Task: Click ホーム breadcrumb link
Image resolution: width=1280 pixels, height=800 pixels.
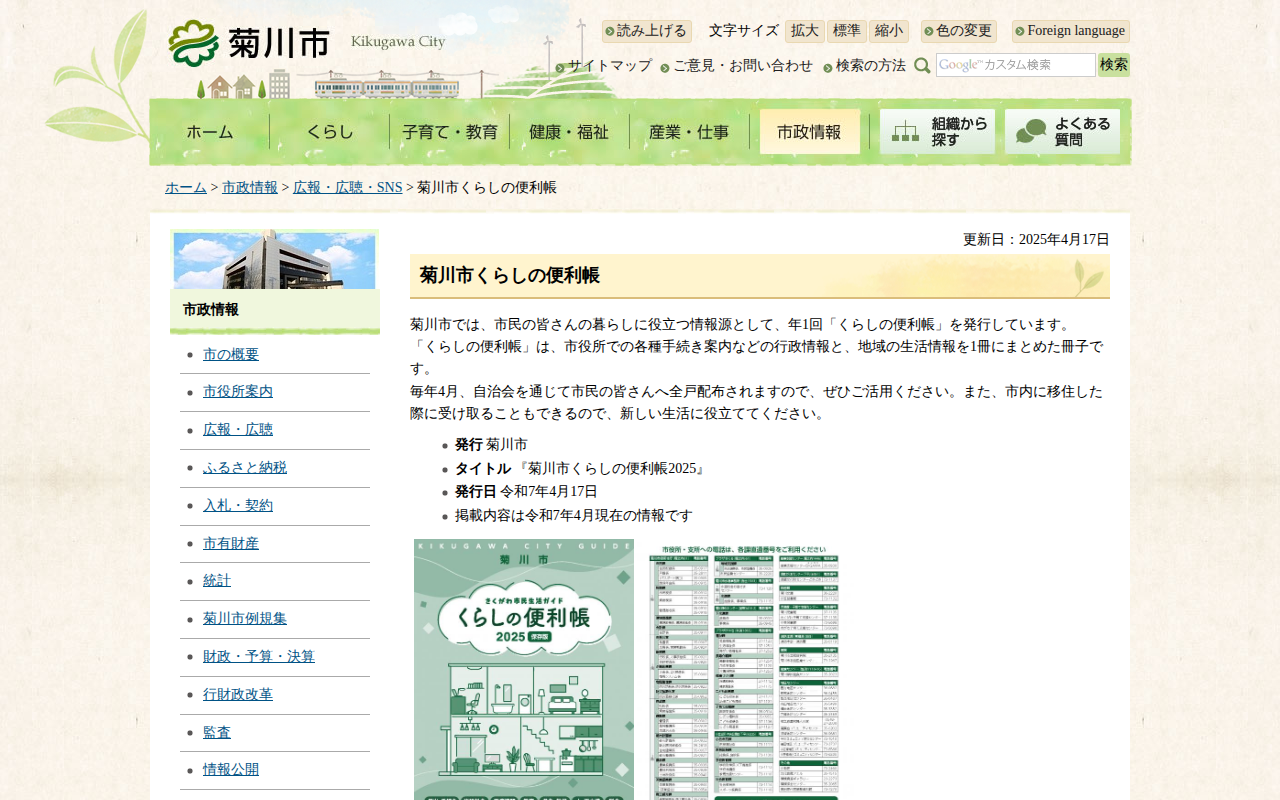Action: tap(186, 188)
